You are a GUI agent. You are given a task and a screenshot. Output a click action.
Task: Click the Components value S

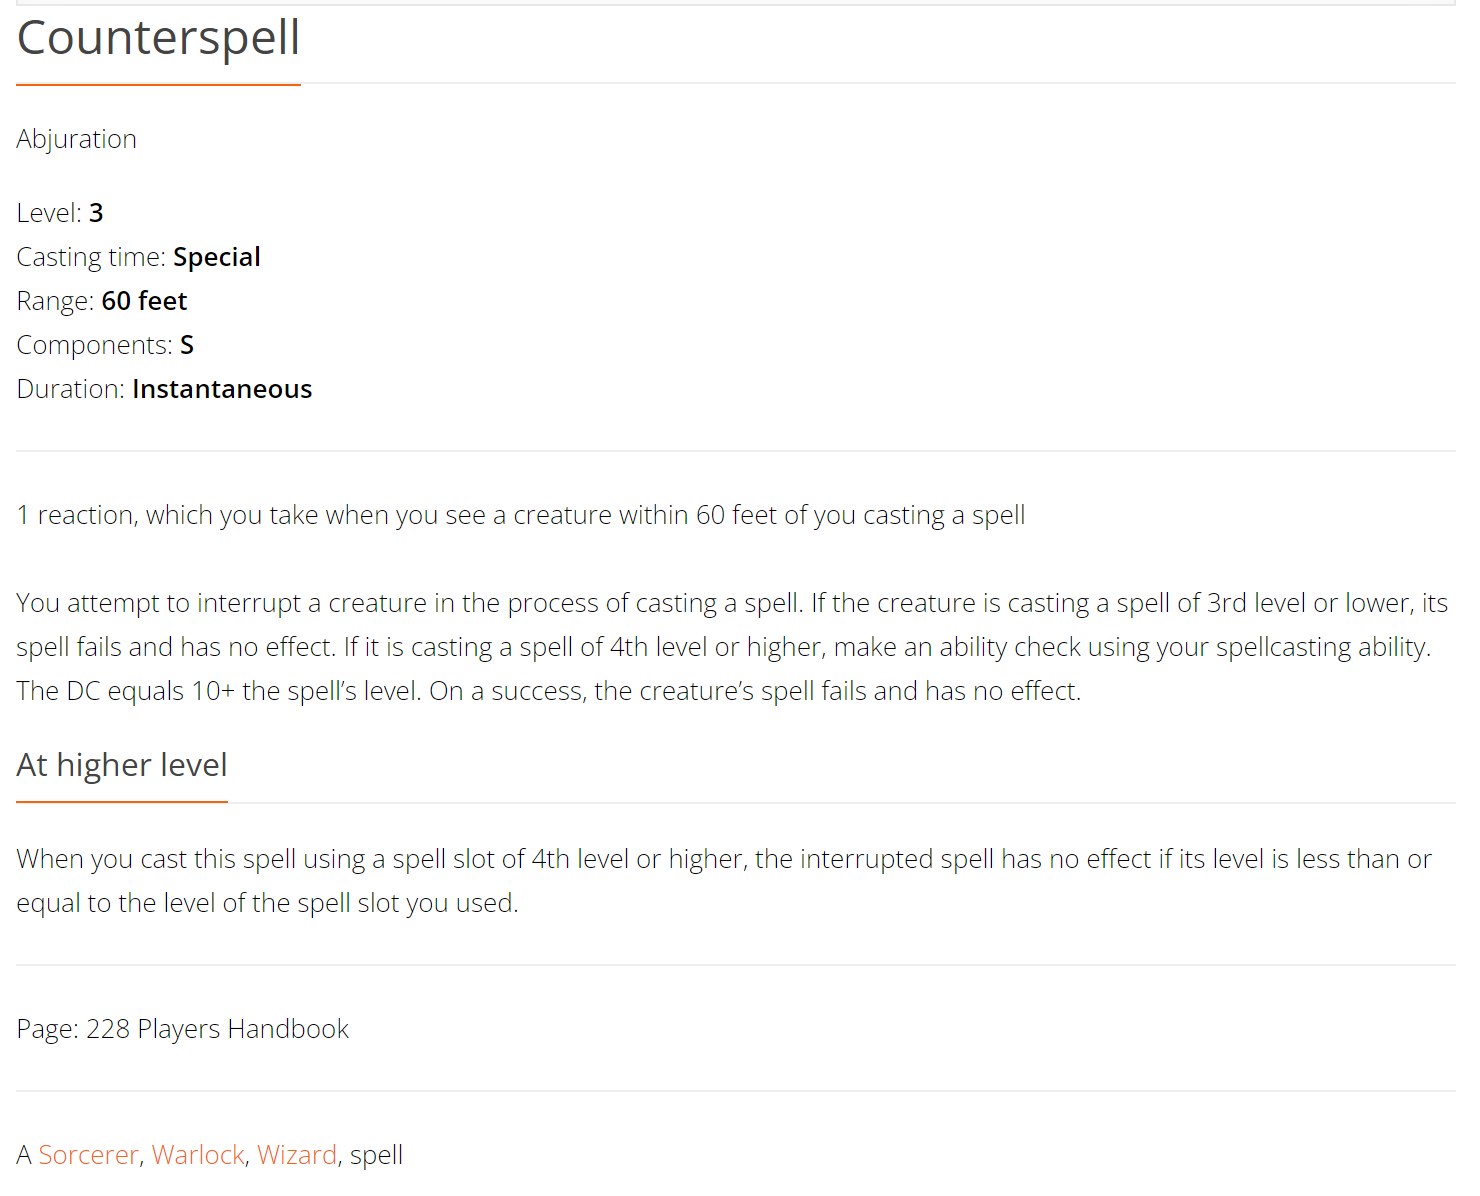[187, 345]
